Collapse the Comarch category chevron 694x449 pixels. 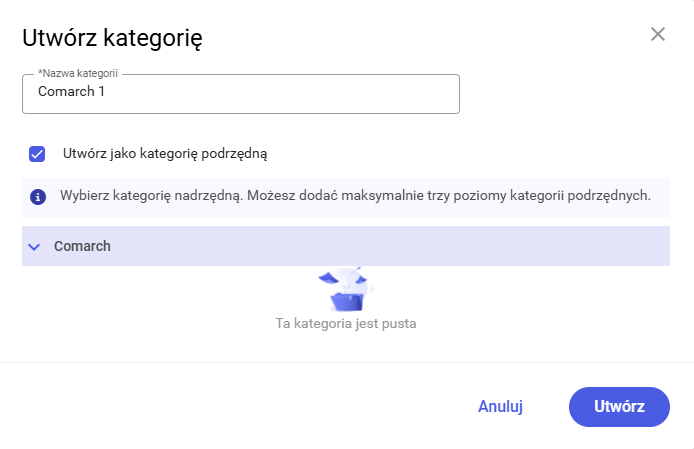point(34,247)
